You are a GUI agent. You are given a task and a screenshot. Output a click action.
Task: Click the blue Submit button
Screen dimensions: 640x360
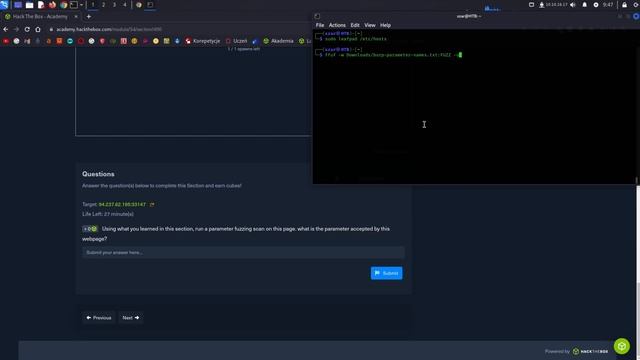click(386, 273)
